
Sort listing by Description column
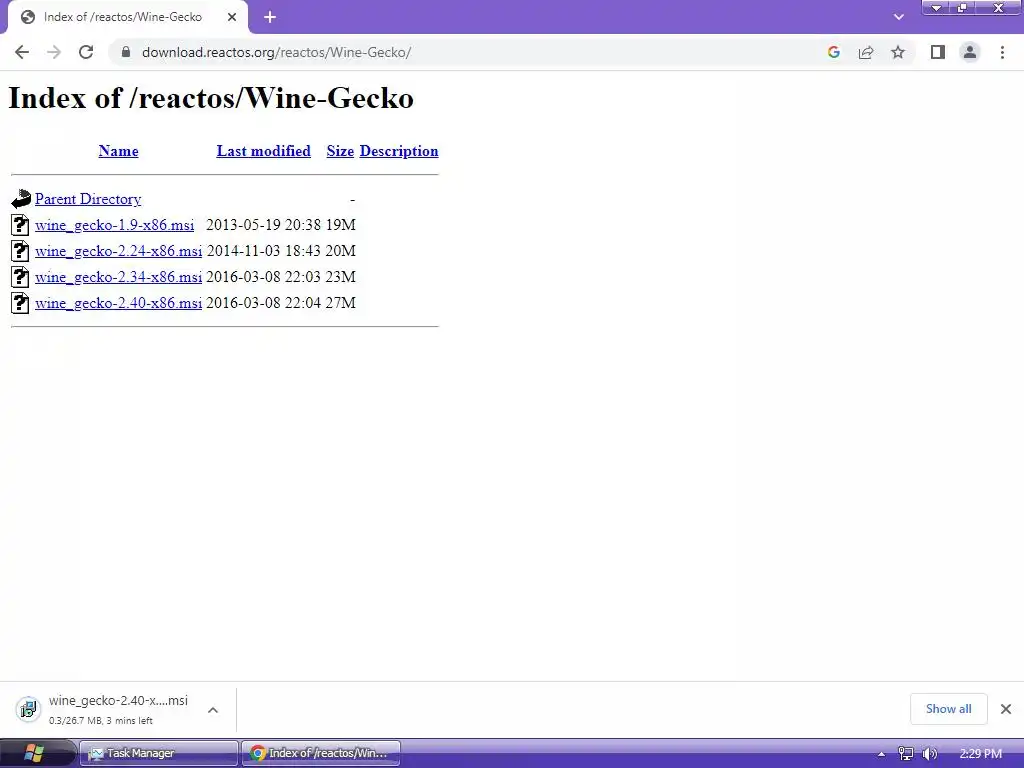click(399, 151)
